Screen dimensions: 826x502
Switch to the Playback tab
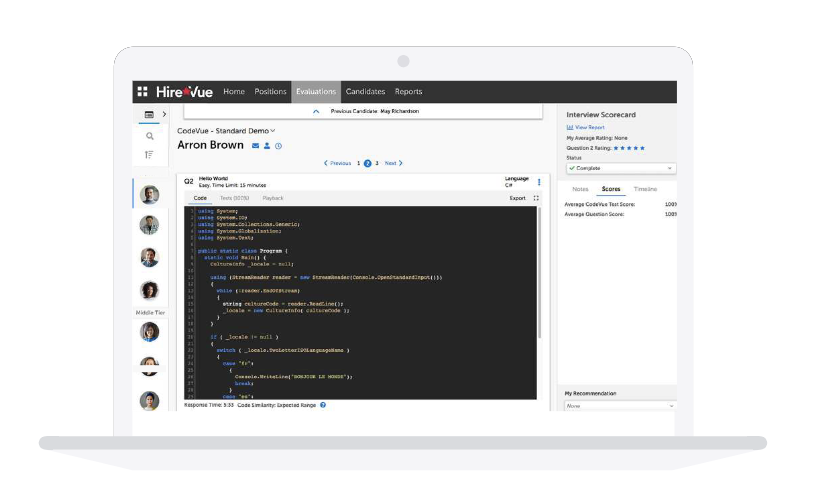273,198
